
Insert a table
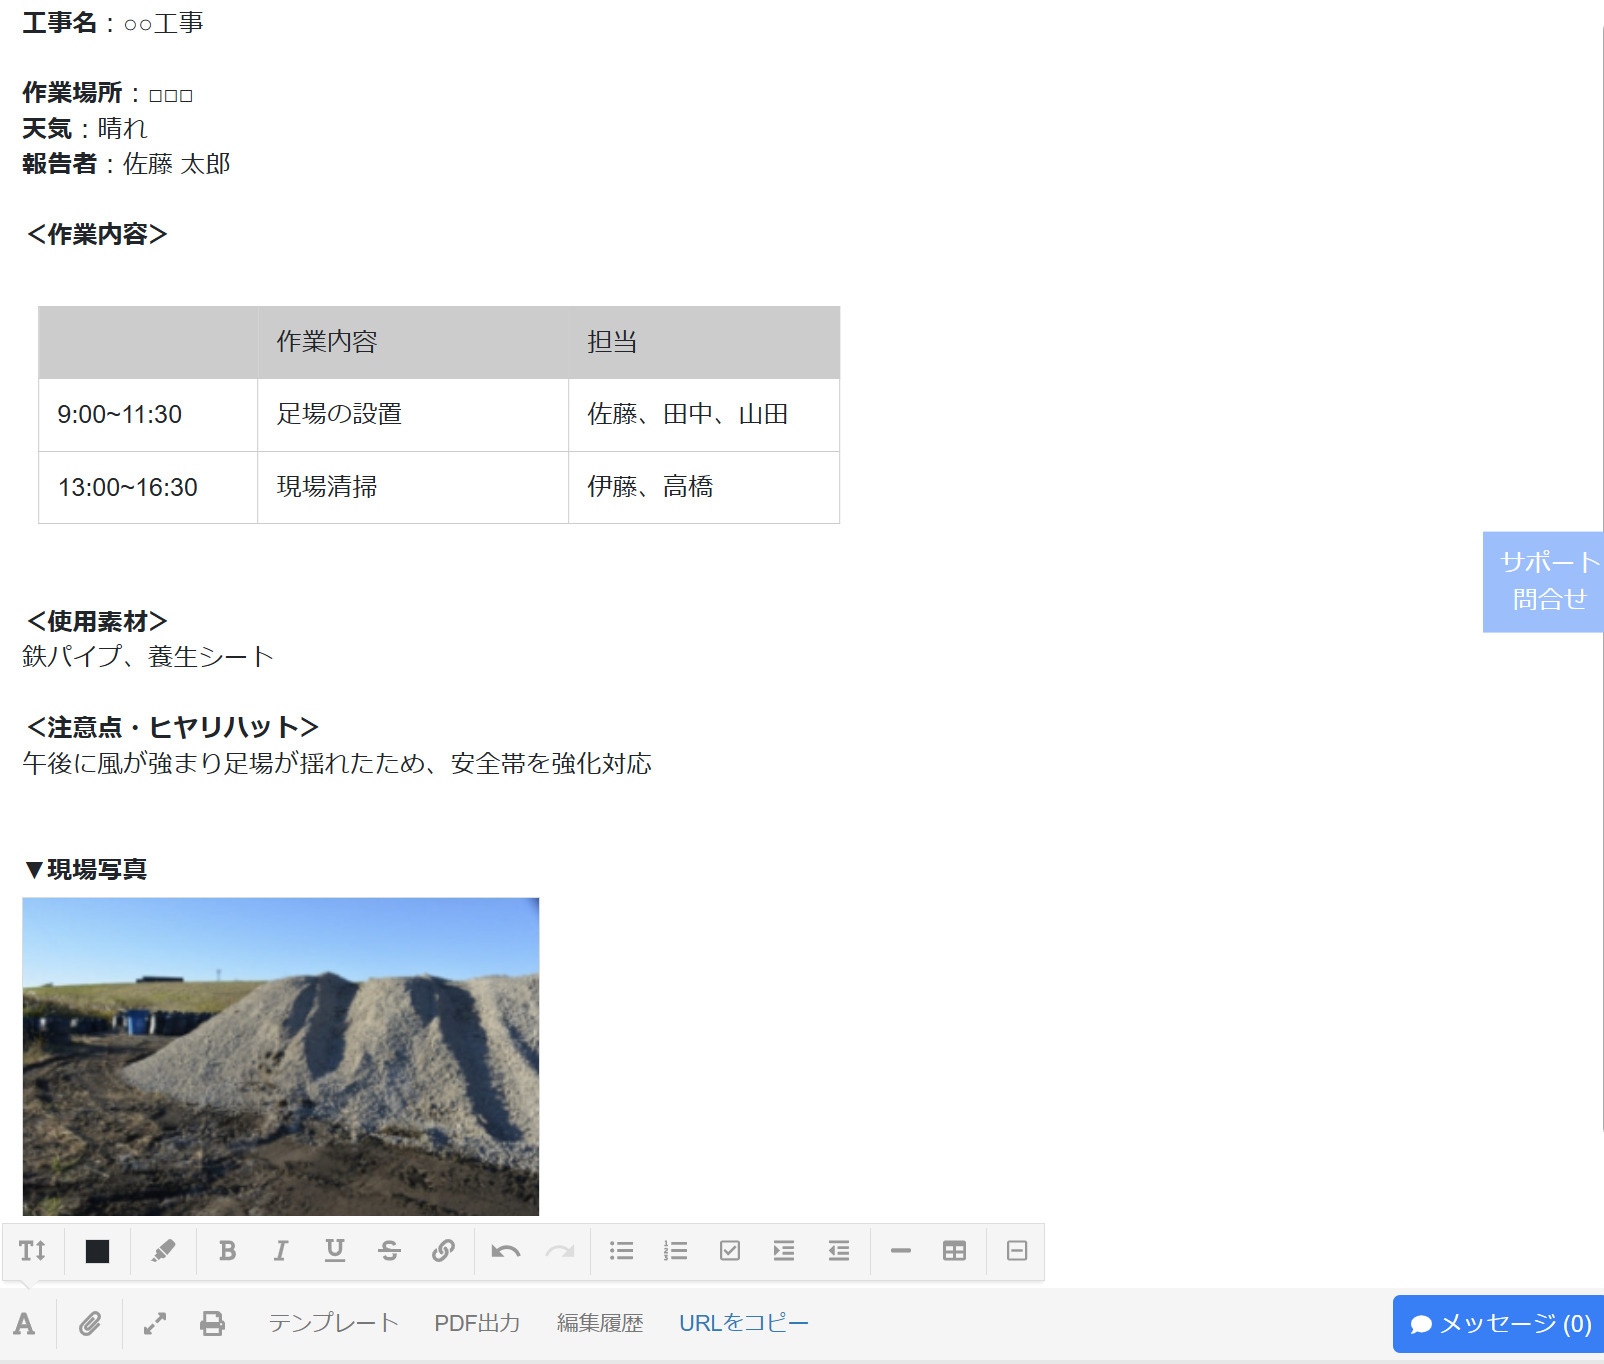pyautogui.click(x=955, y=1250)
